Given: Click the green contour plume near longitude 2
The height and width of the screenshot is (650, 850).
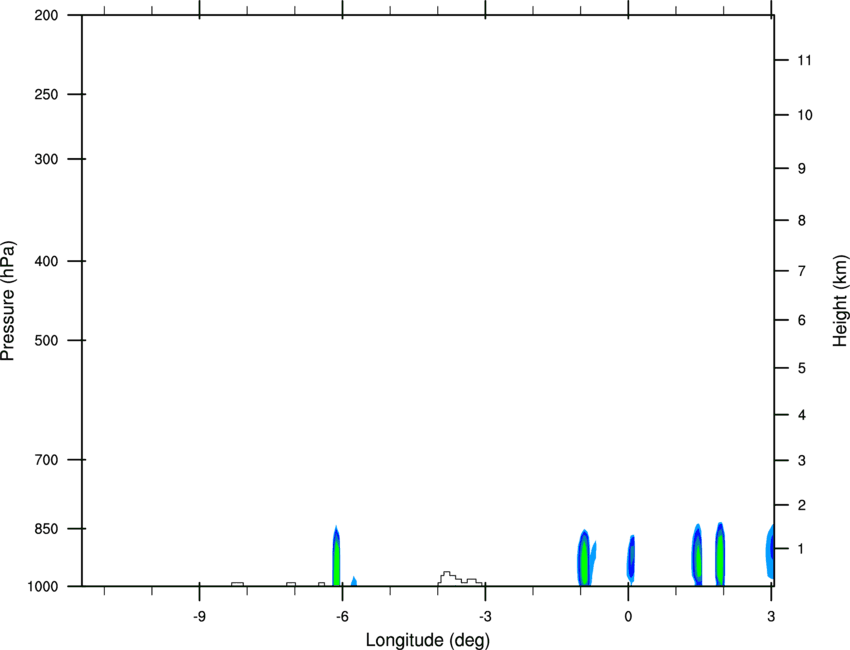Looking at the screenshot, I should tap(720, 555).
